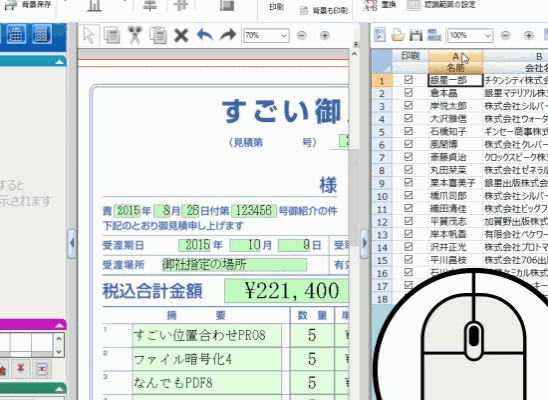
Task: Click up arrow of small list box
Action: click(x=59, y=339)
